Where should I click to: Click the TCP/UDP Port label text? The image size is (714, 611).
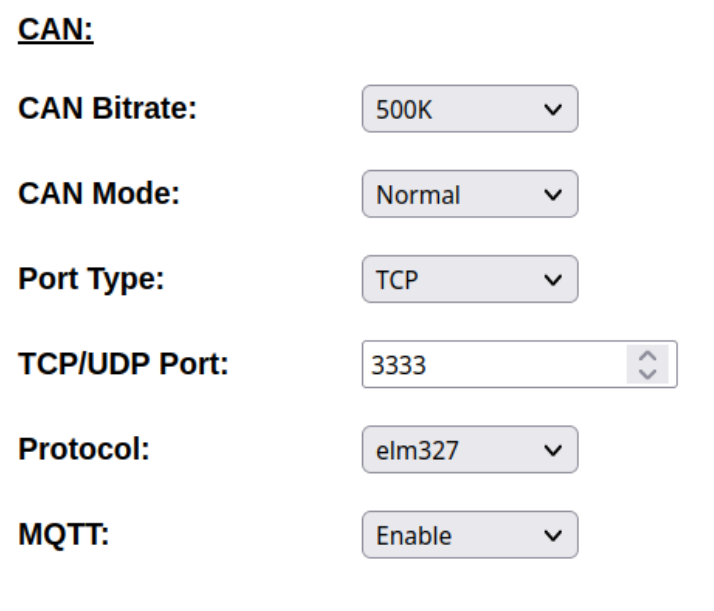click(123, 364)
